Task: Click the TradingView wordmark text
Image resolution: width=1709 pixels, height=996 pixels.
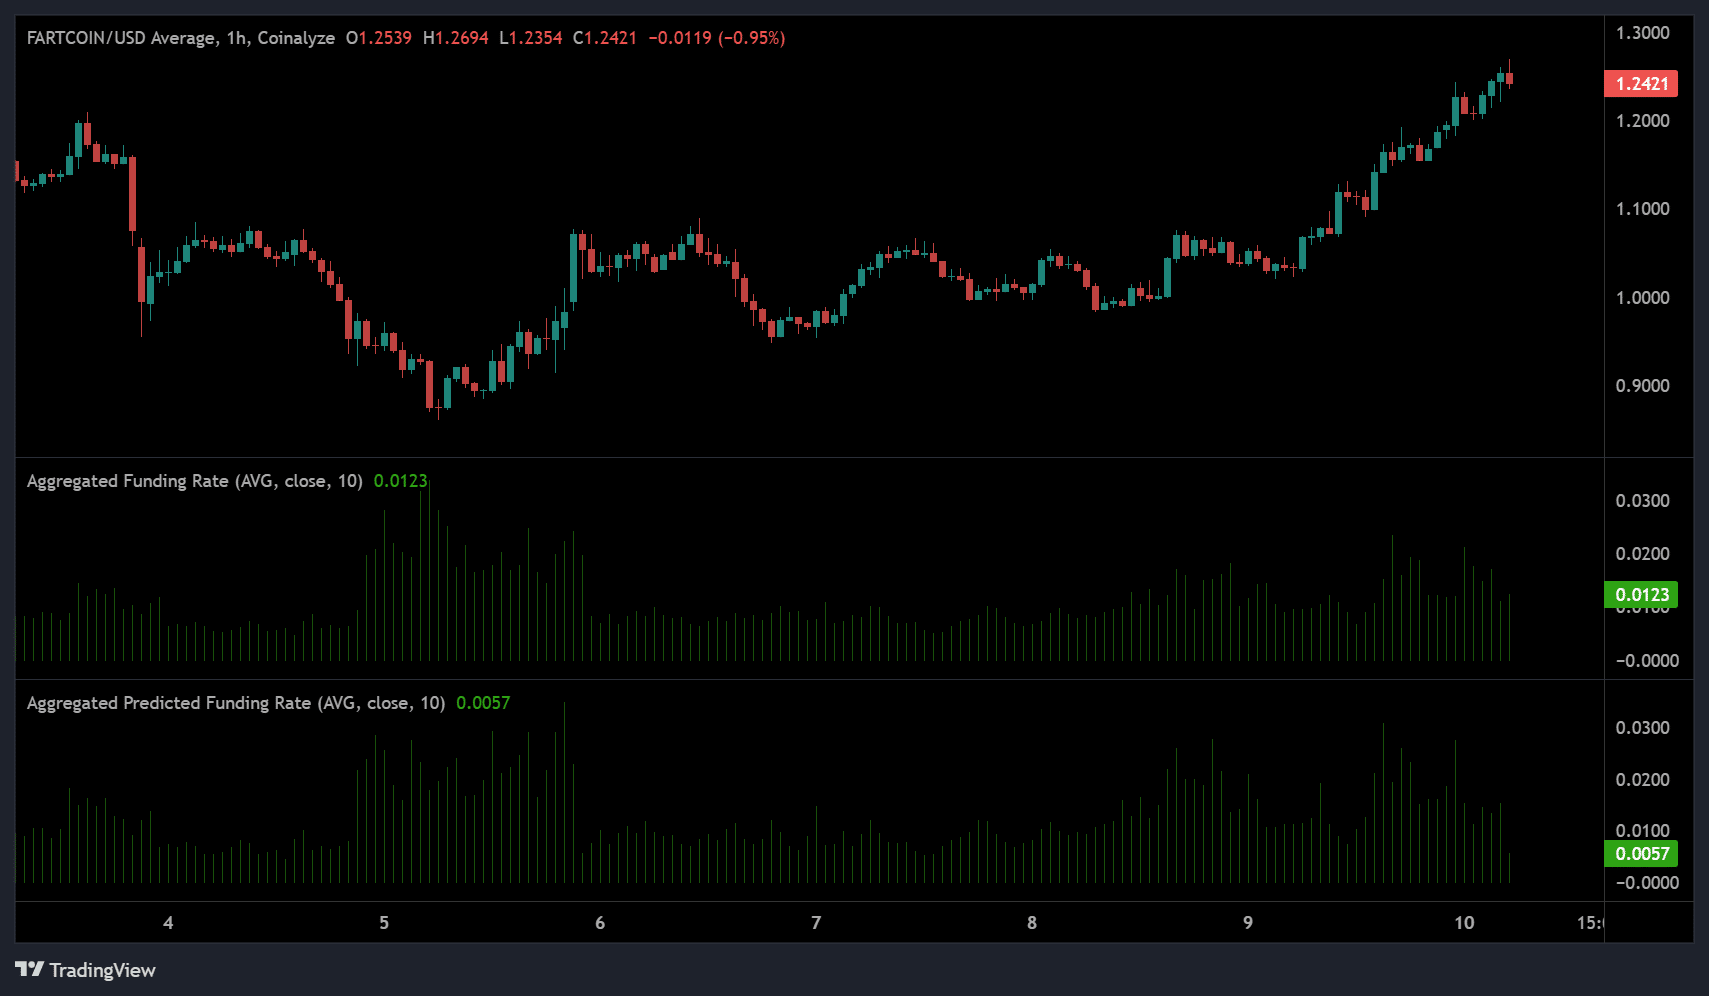Action: pyautogui.click(x=102, y=970)
